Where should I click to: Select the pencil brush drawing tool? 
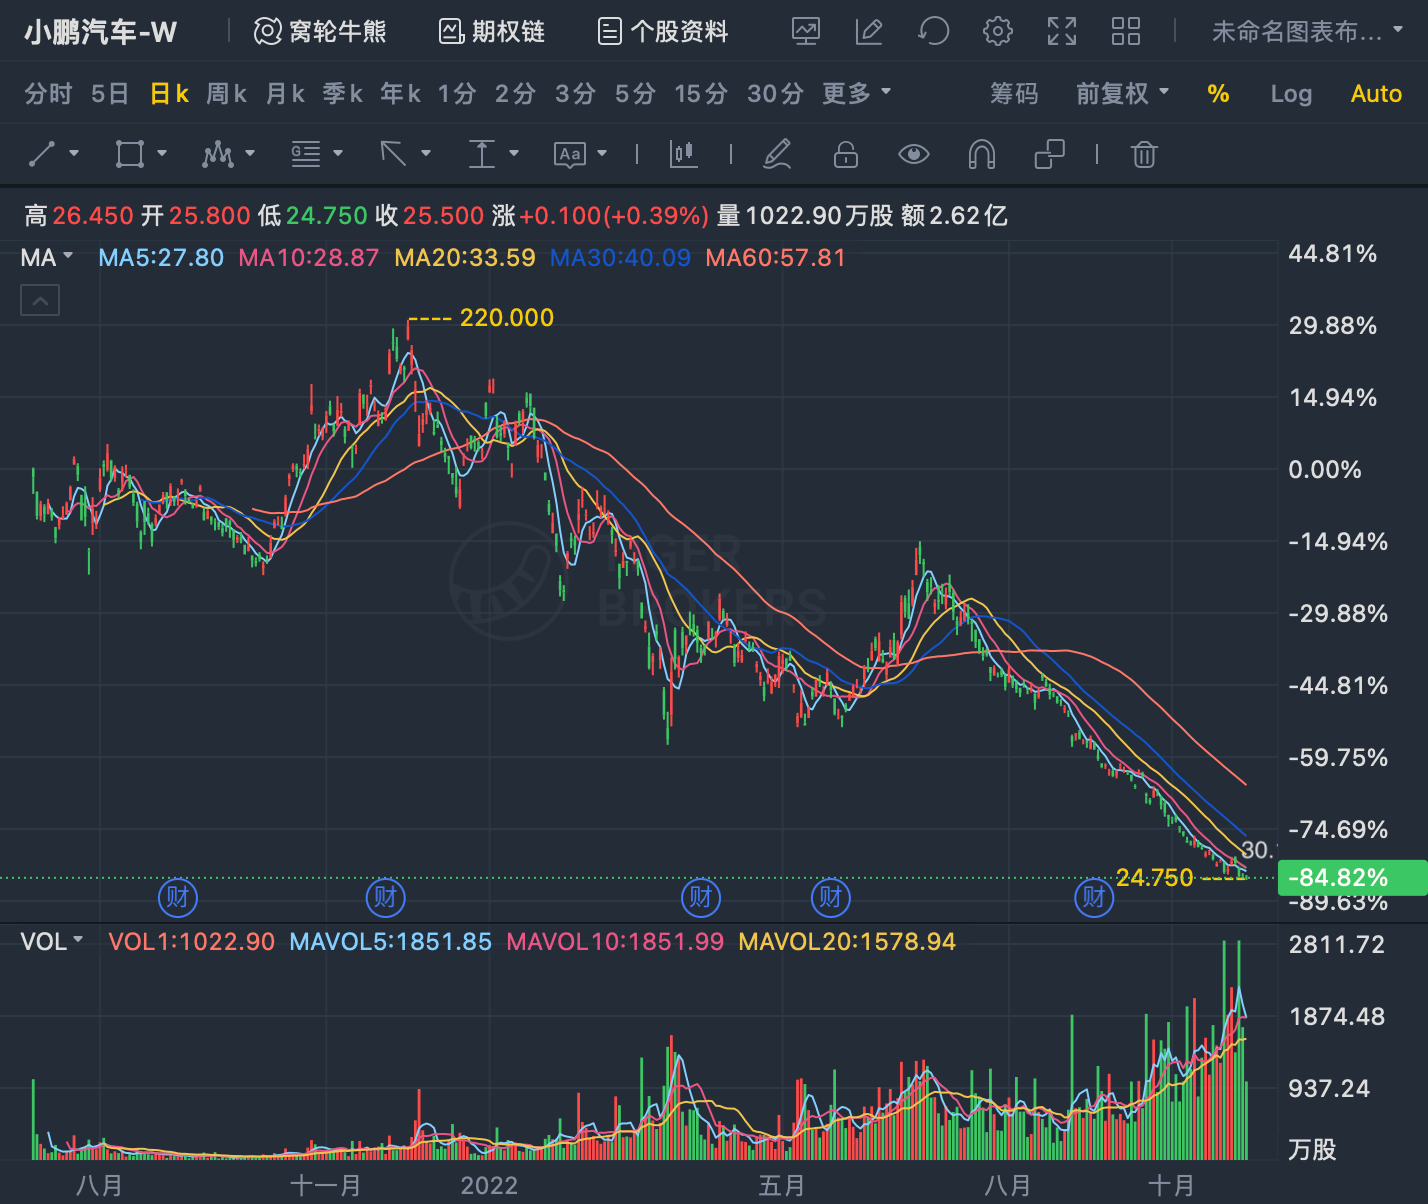coord(777,154)
